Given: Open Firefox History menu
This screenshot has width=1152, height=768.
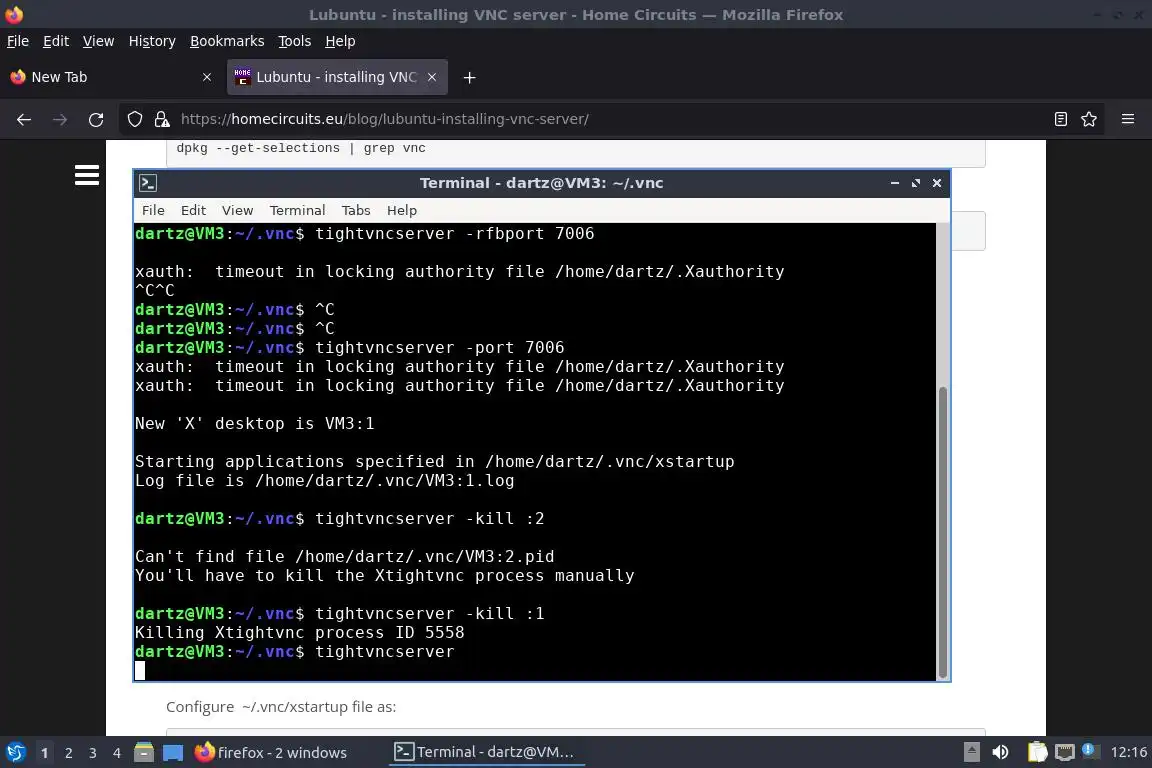Looking at the screenshot, I should click(152, 41).
